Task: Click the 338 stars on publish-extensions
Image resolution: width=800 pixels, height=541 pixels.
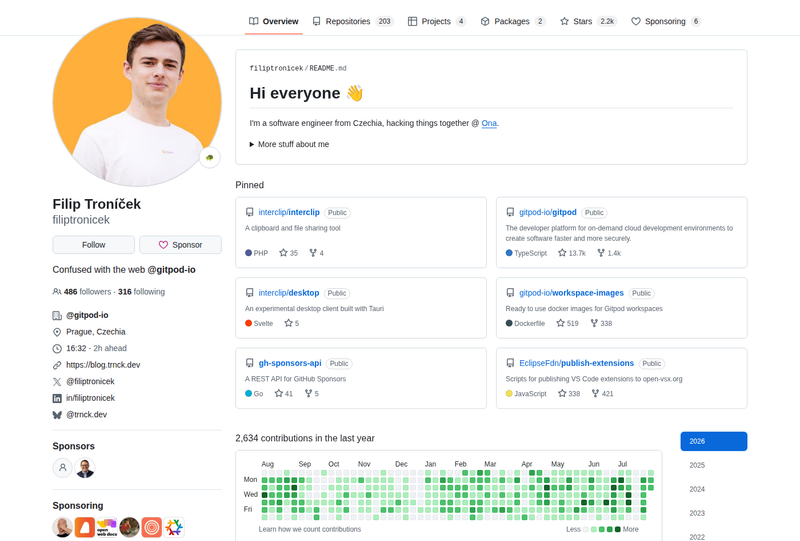Action: 569,394
